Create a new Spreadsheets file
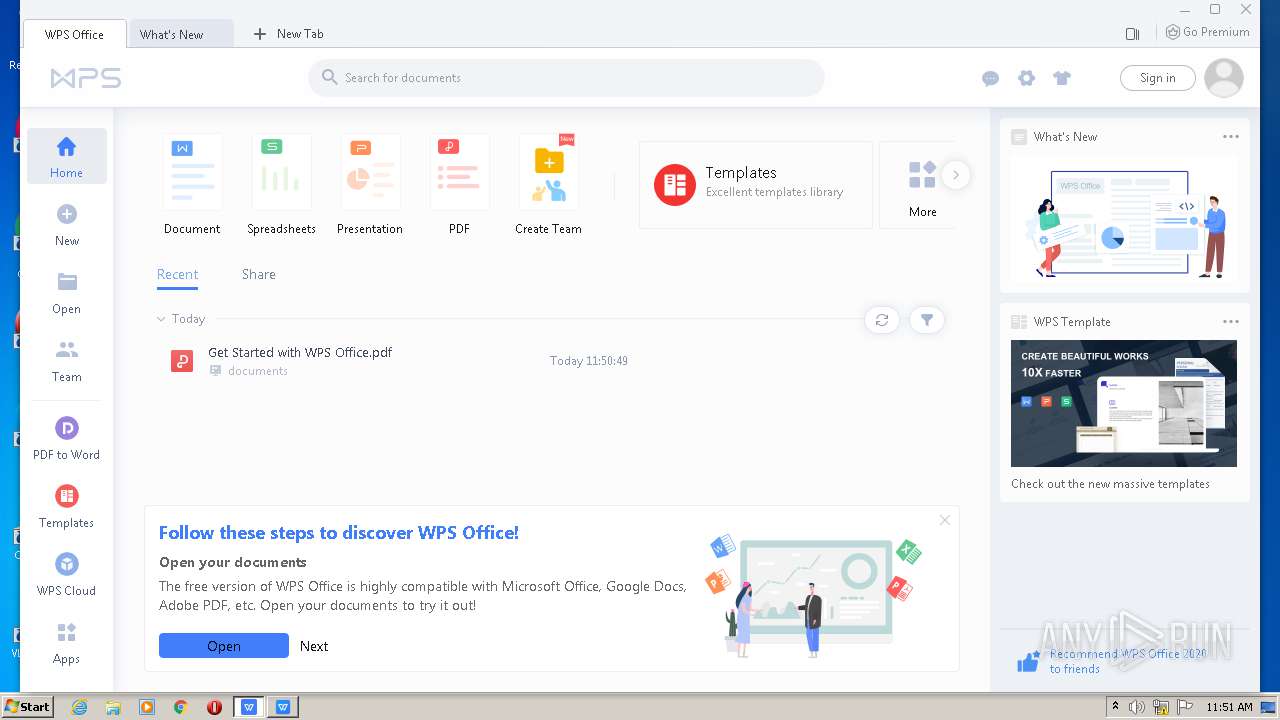1280x720 pixels. 281,185
